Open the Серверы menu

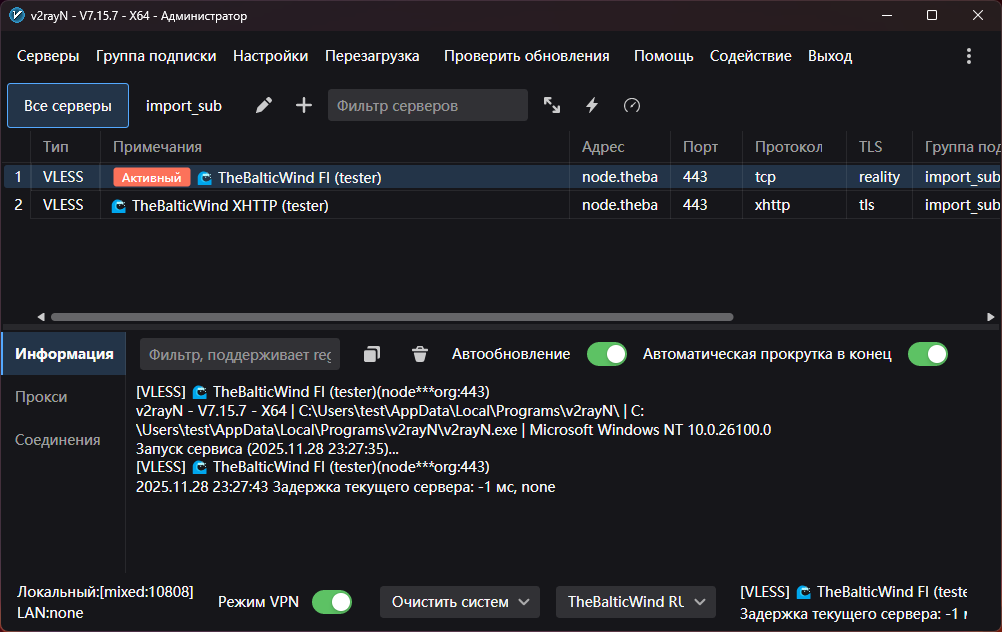tap(48, 56)
